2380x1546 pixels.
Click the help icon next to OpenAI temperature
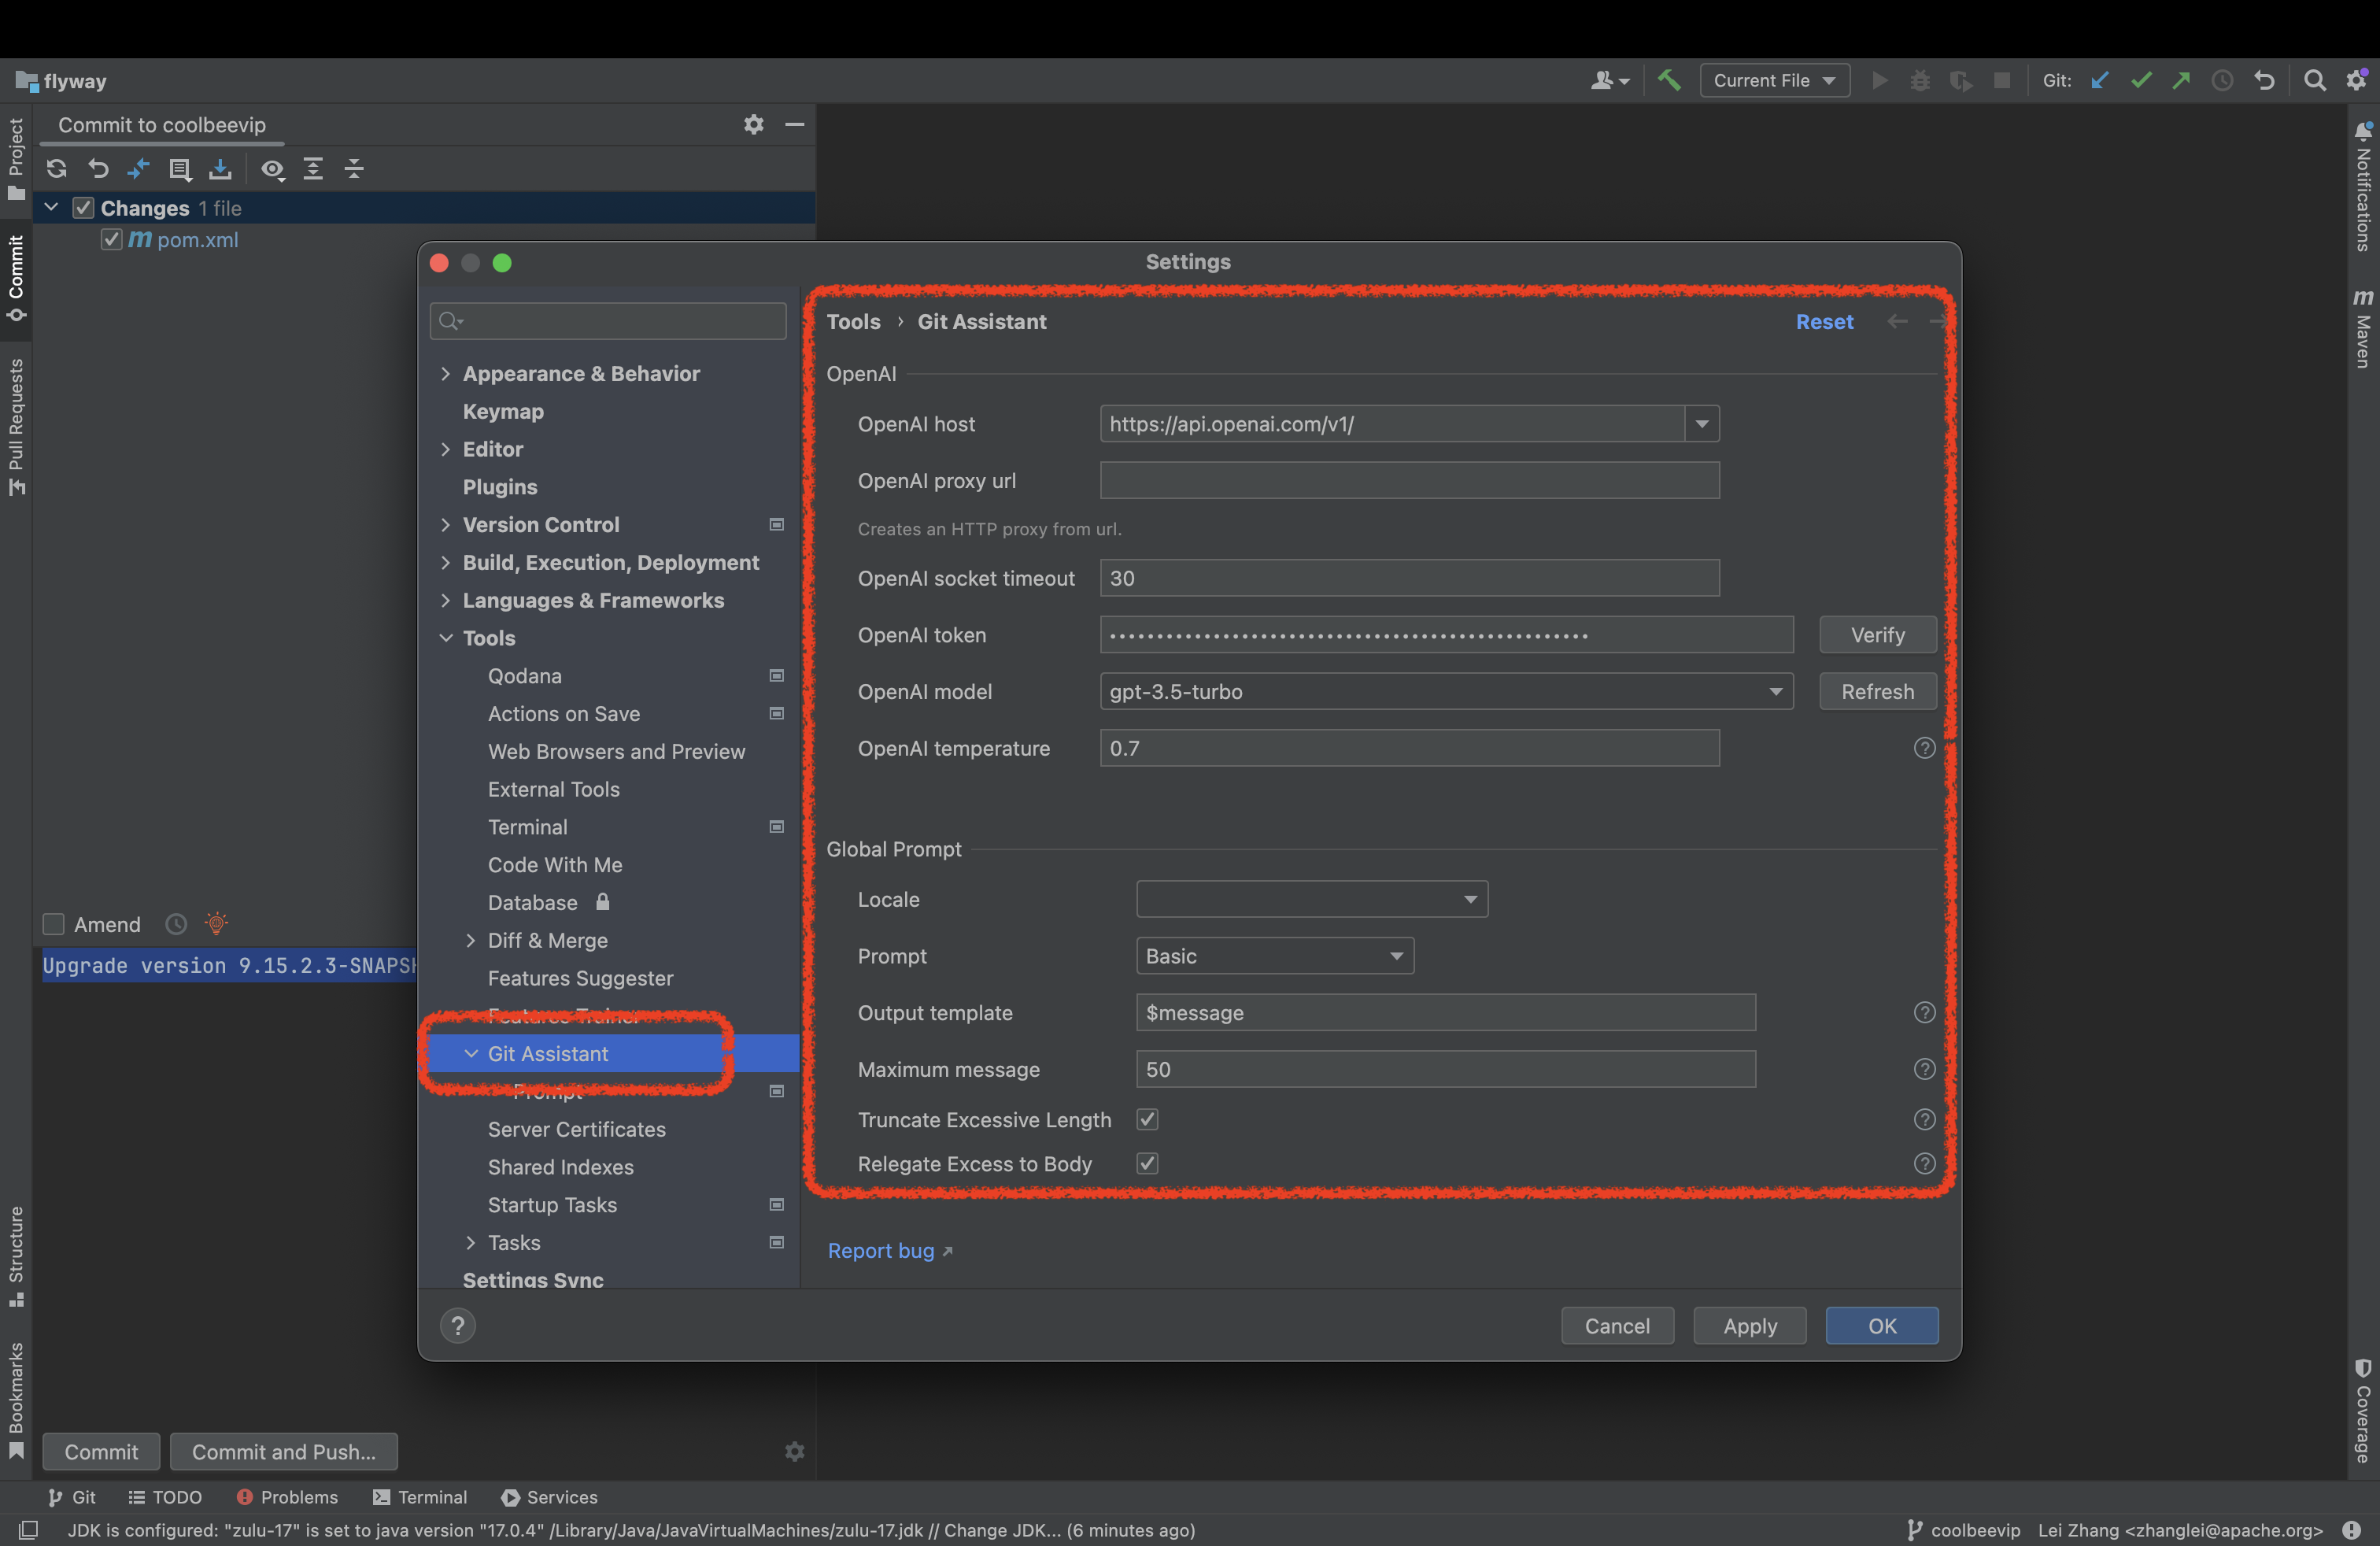pos(1924,746)
